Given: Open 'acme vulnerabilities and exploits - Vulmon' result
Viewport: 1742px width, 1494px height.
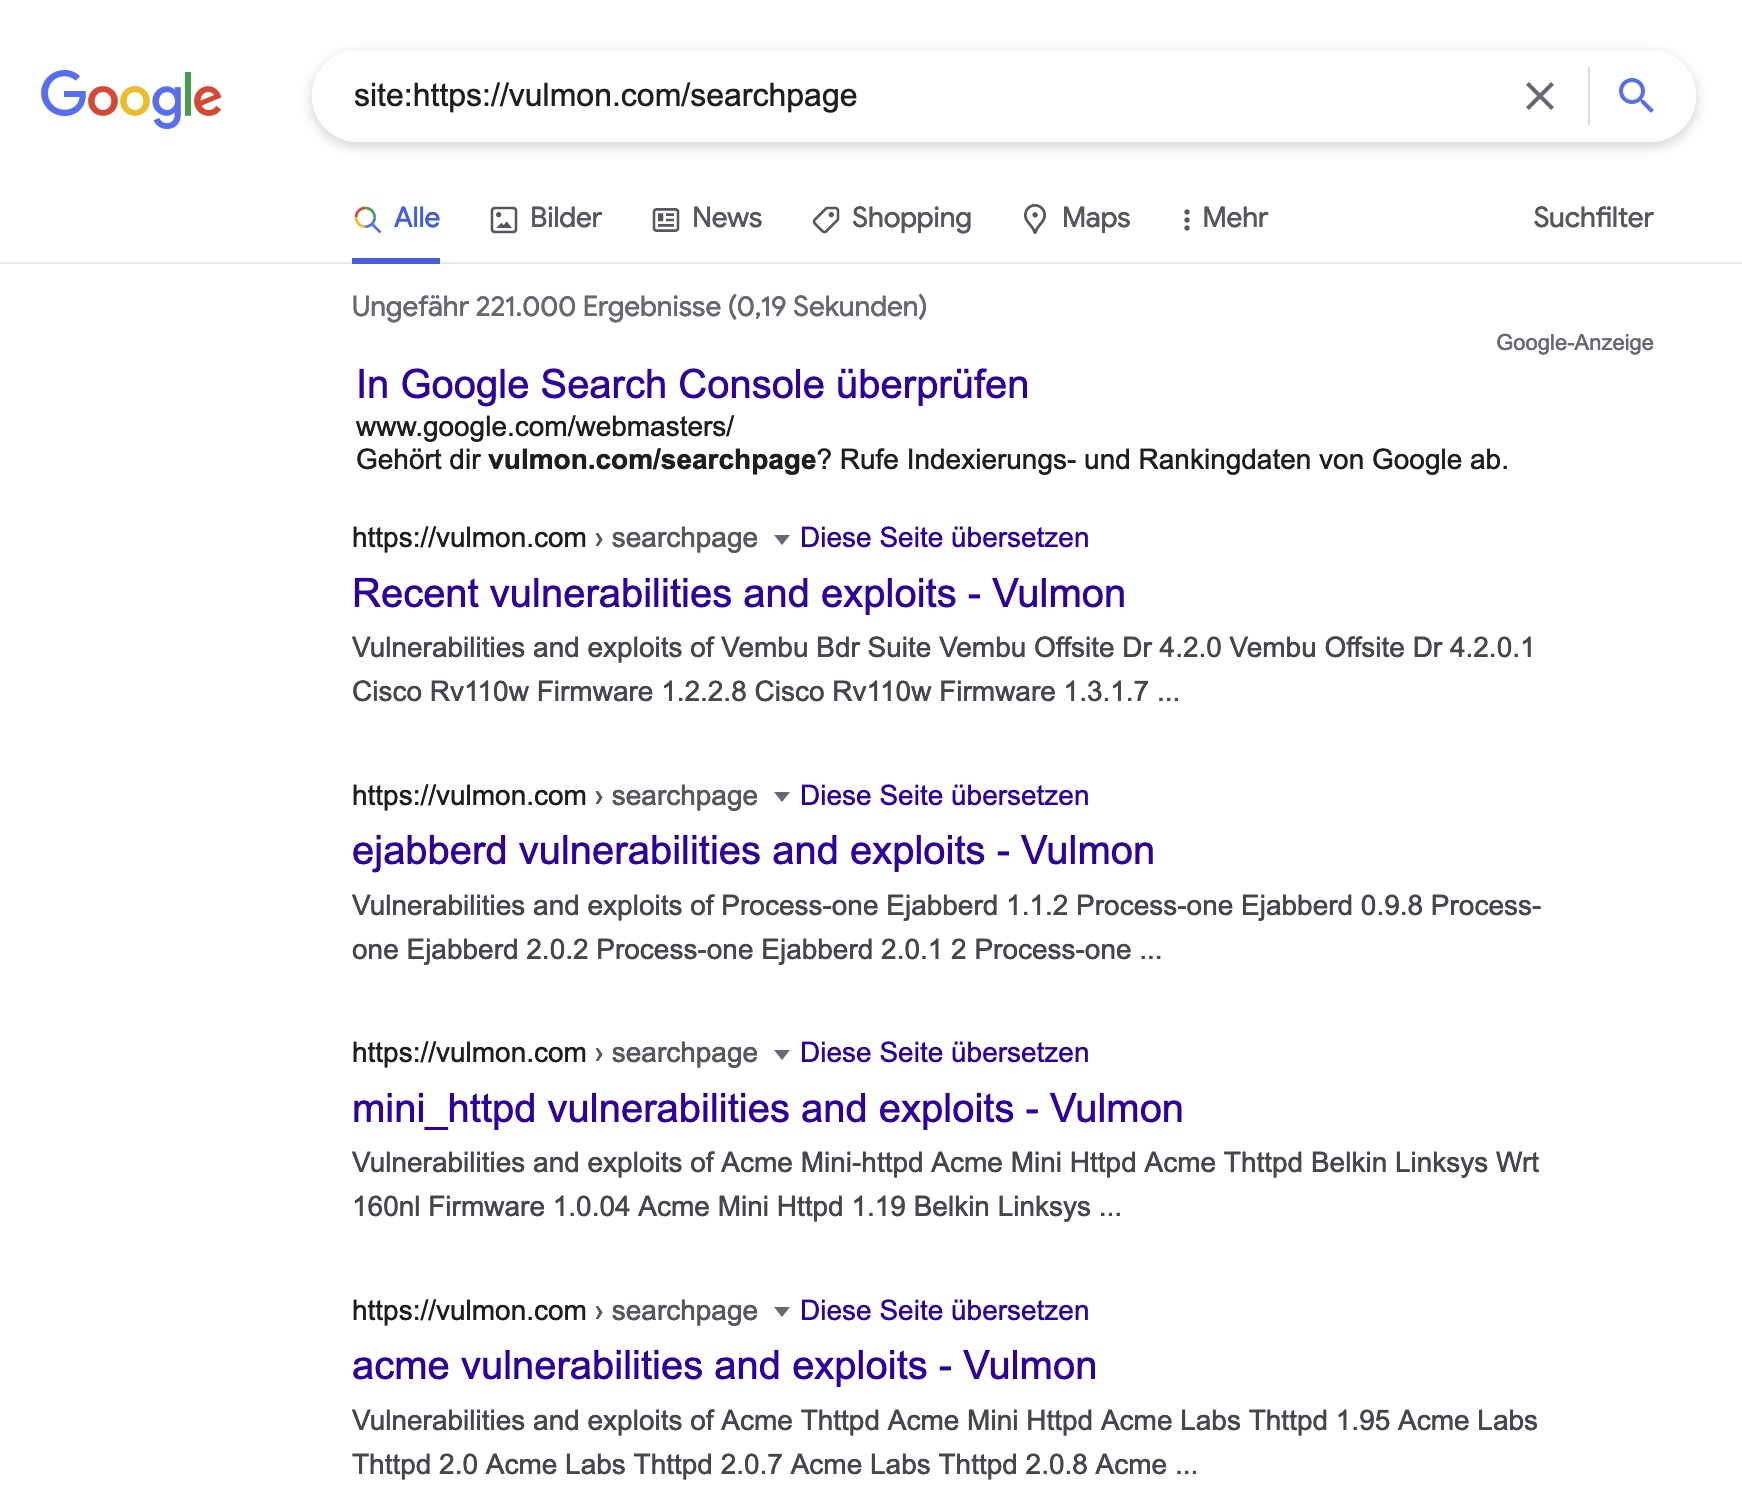Looking at the screenshot, I should pyautogui.click(x=724, y=1366).
